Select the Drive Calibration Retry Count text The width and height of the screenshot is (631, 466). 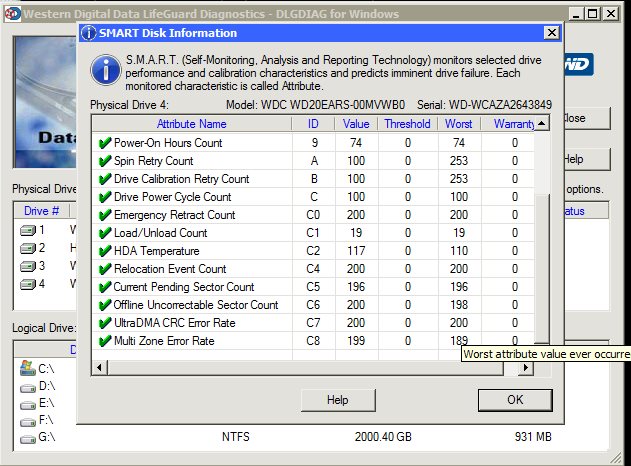click(x=181, y=179)
